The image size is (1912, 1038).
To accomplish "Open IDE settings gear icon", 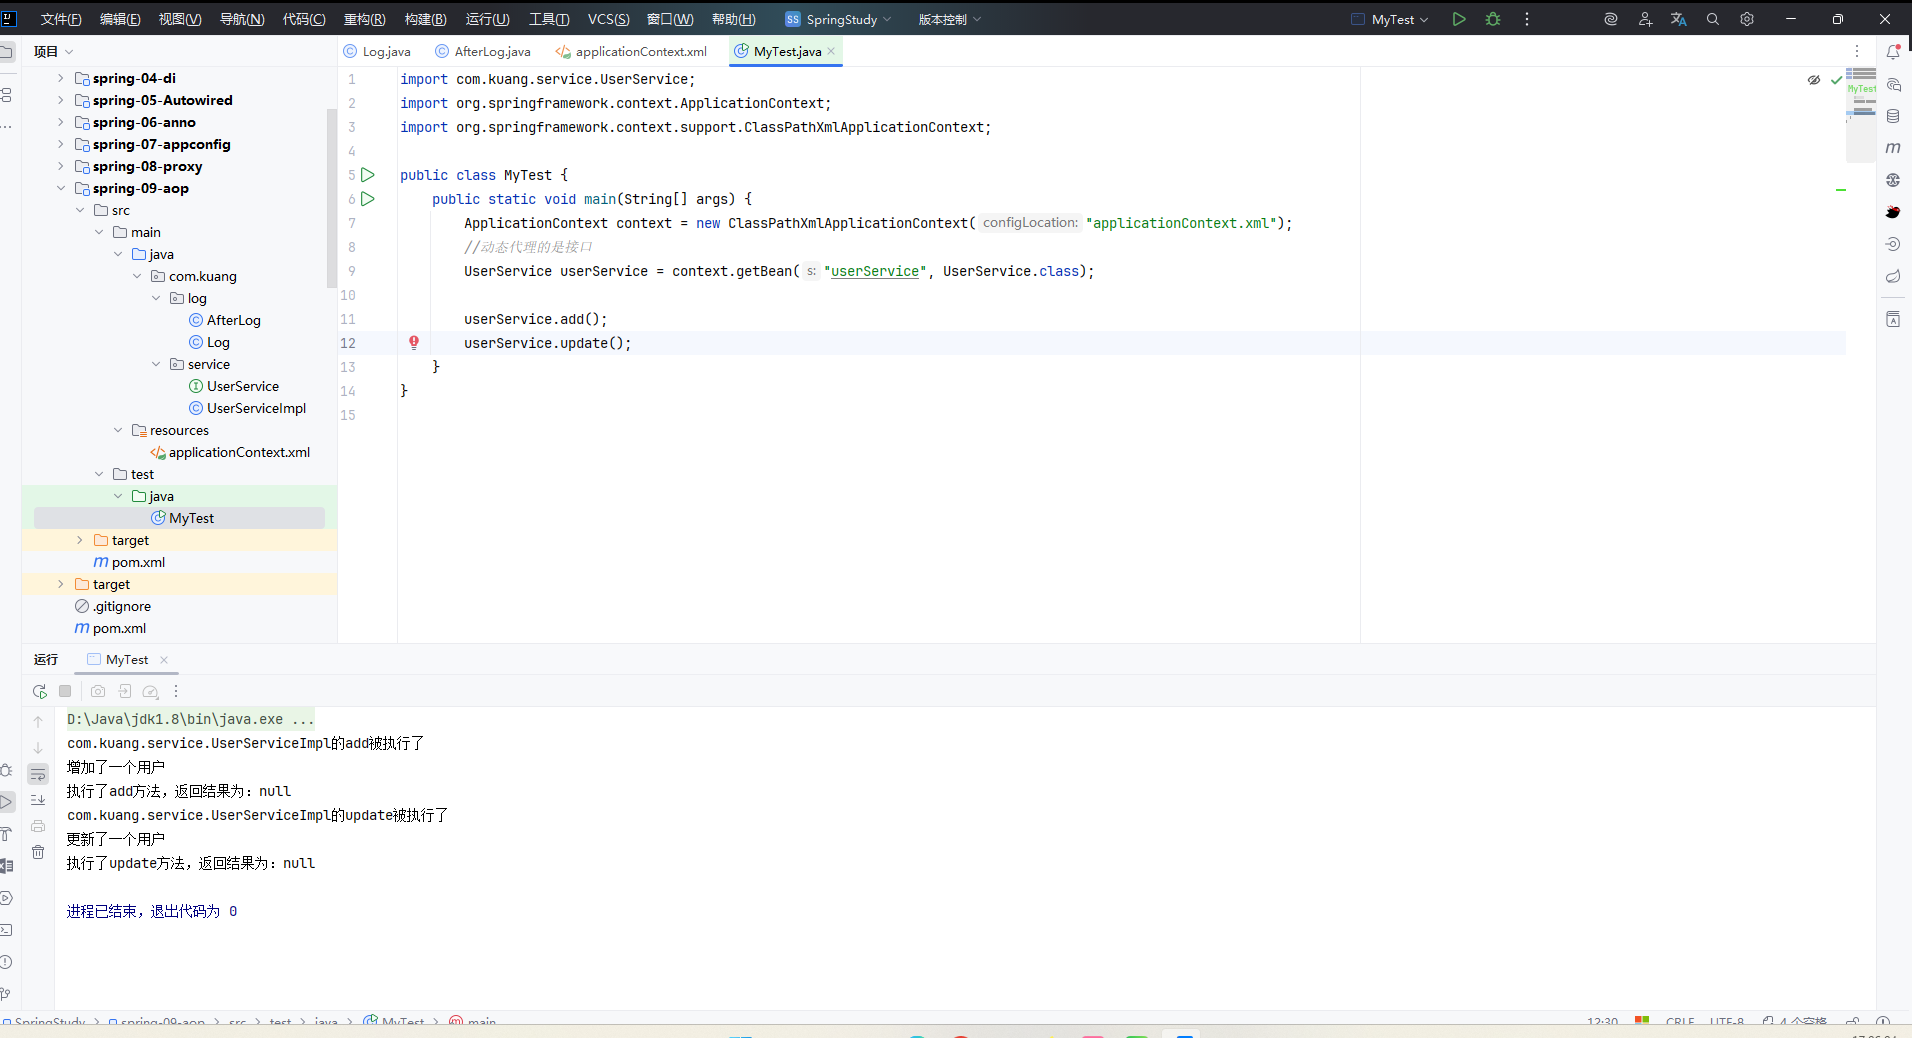I will click(x=1747, y=19).
